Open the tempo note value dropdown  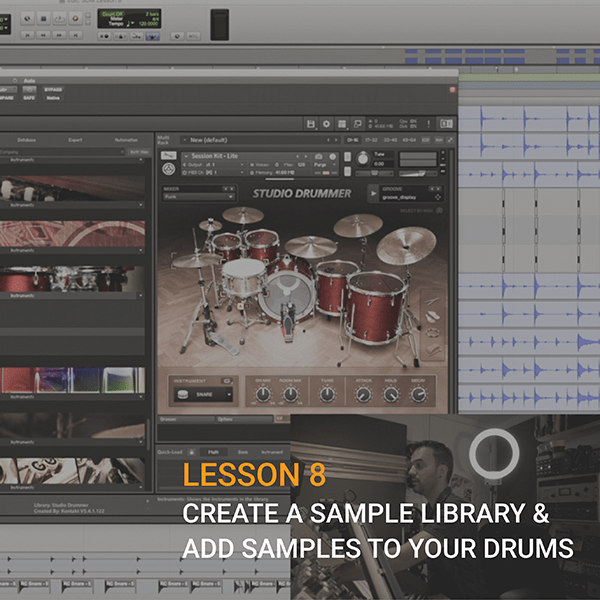[130, 24]
